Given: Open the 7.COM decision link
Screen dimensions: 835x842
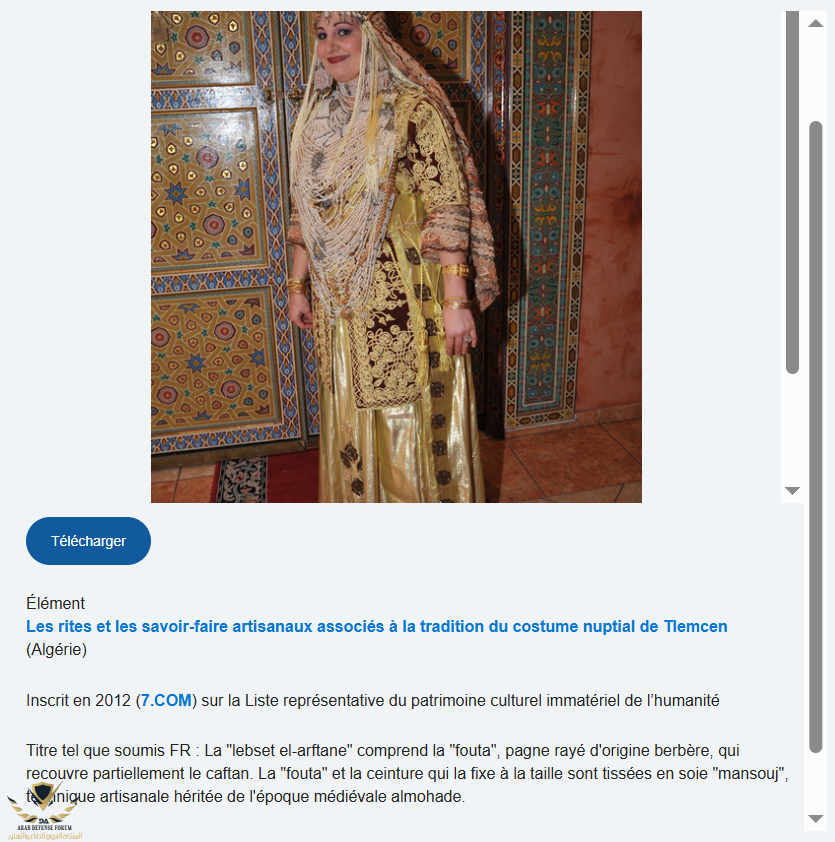Looking at the screenshot, I should (x=166, y=701).
